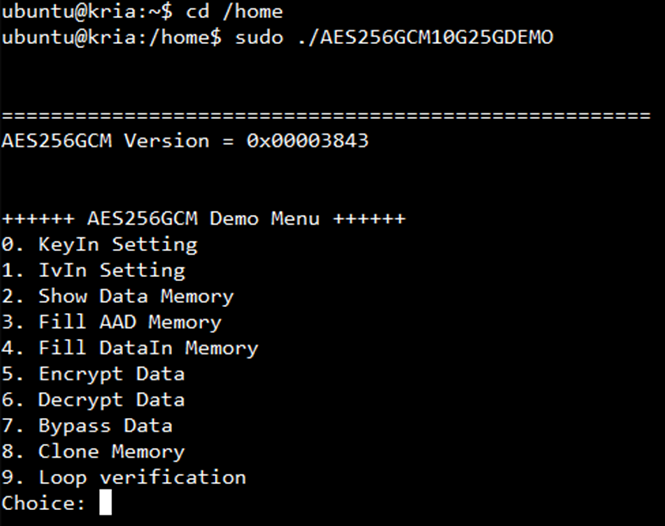
Task: Click the version value 0x00003843
Action: pyautogui.click(x=307, y=141)
